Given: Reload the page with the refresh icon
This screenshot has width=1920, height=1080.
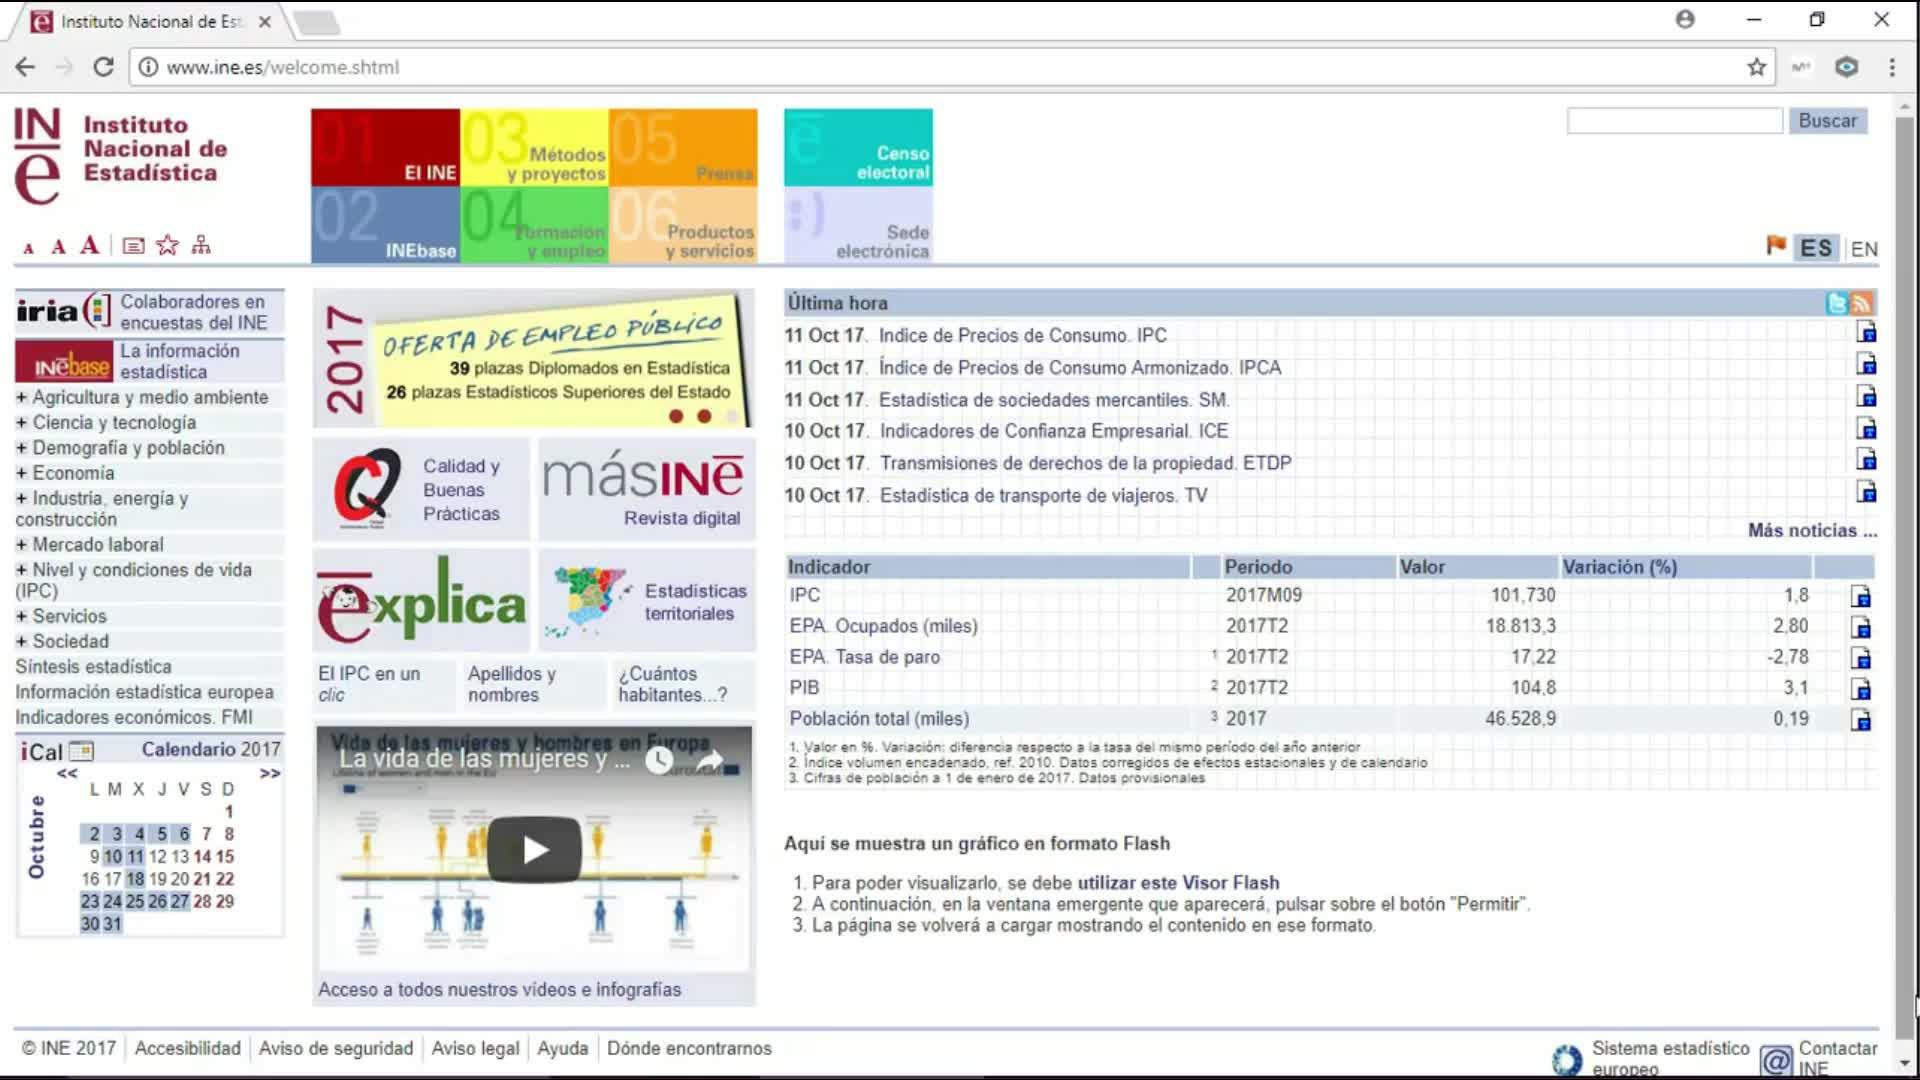Looking at the screenshot, I should tap(103, 67).
